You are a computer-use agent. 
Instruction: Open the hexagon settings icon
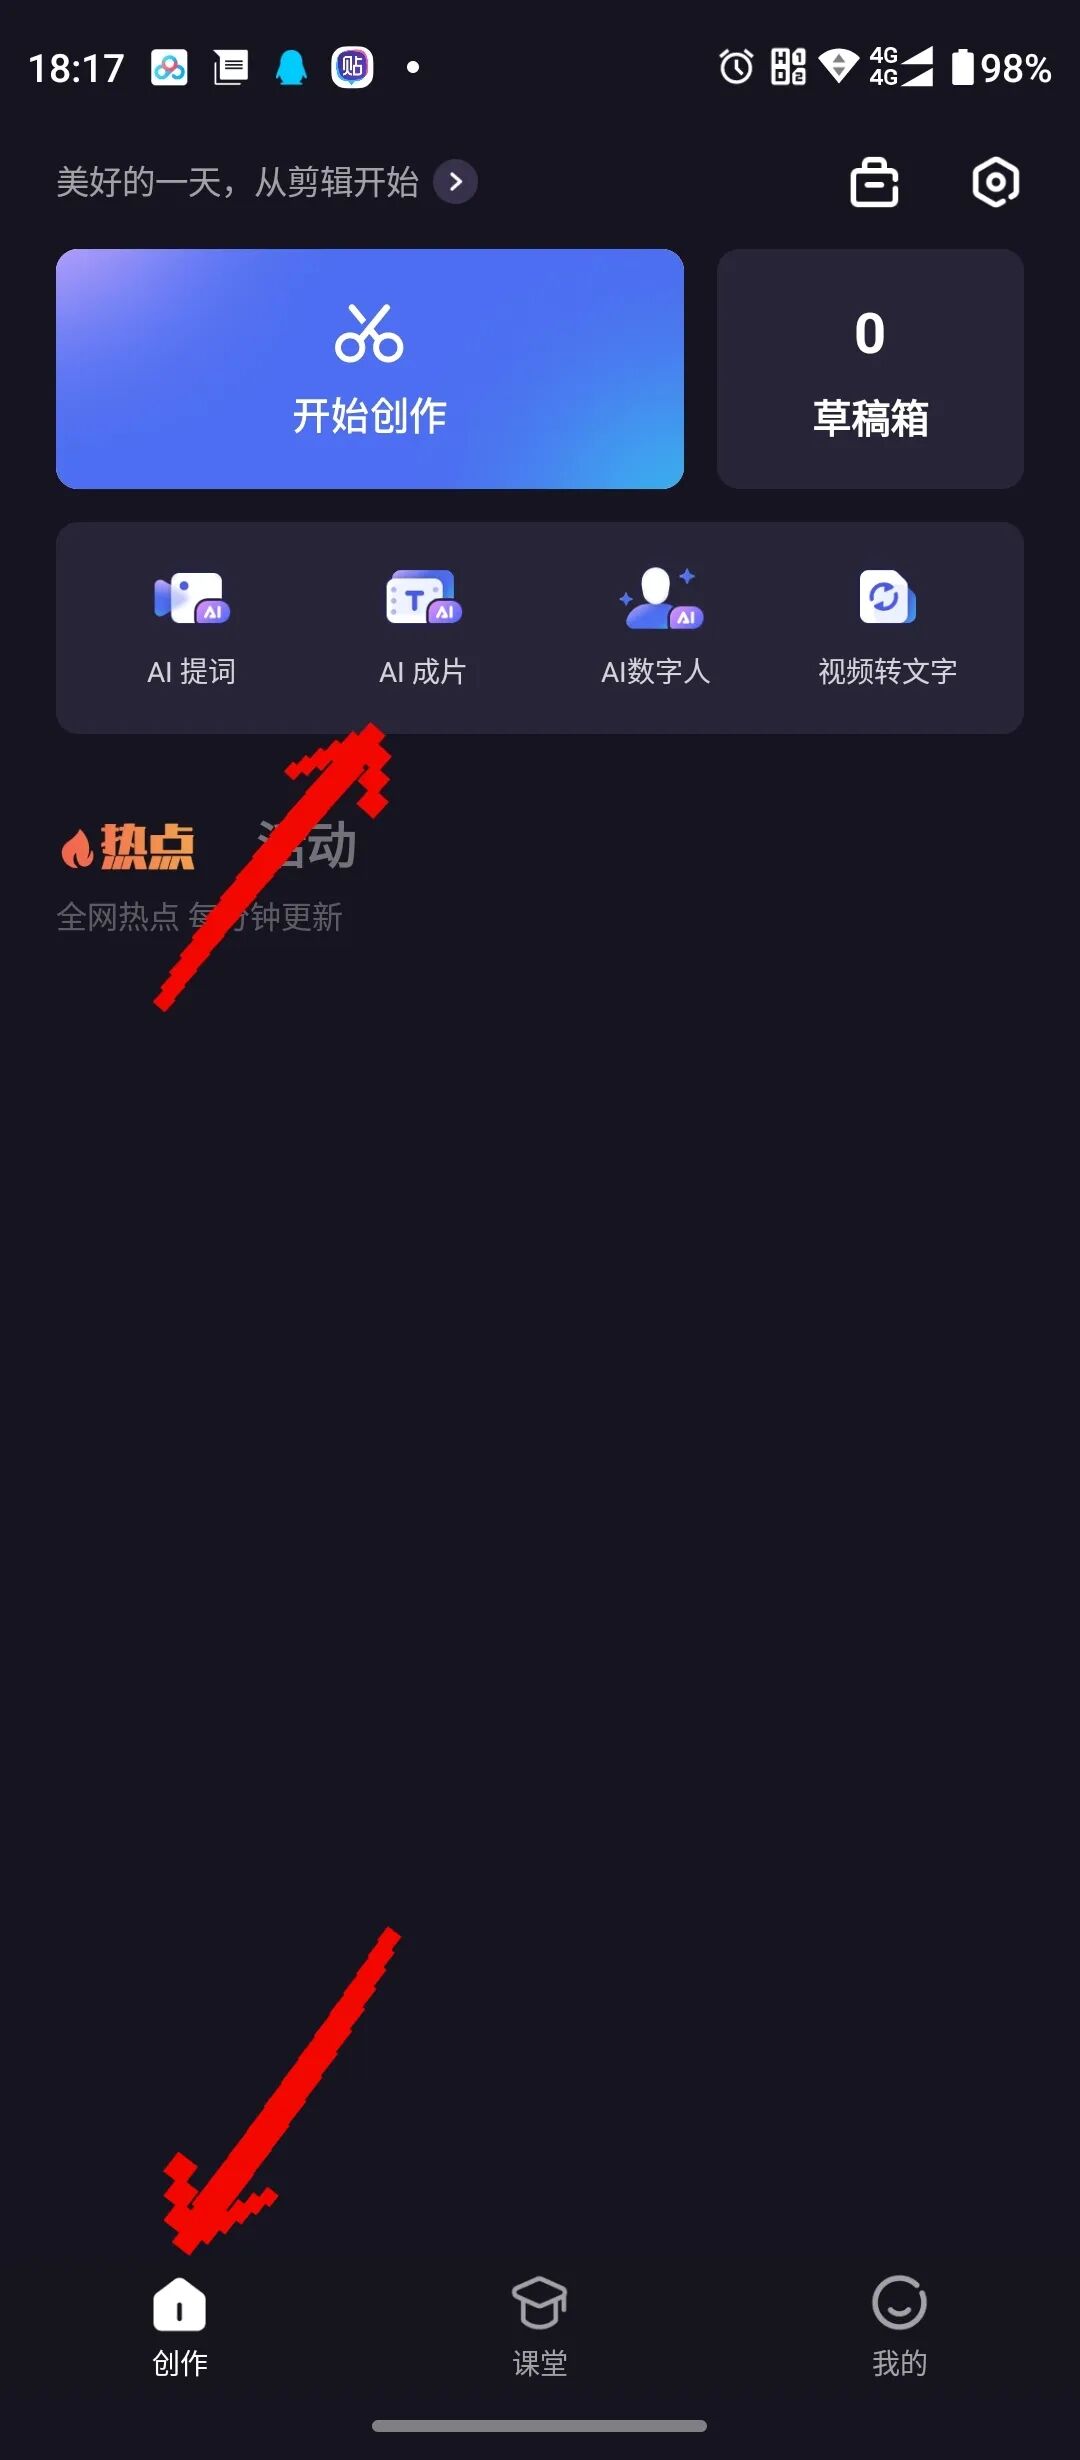click(x=996, y=182)
